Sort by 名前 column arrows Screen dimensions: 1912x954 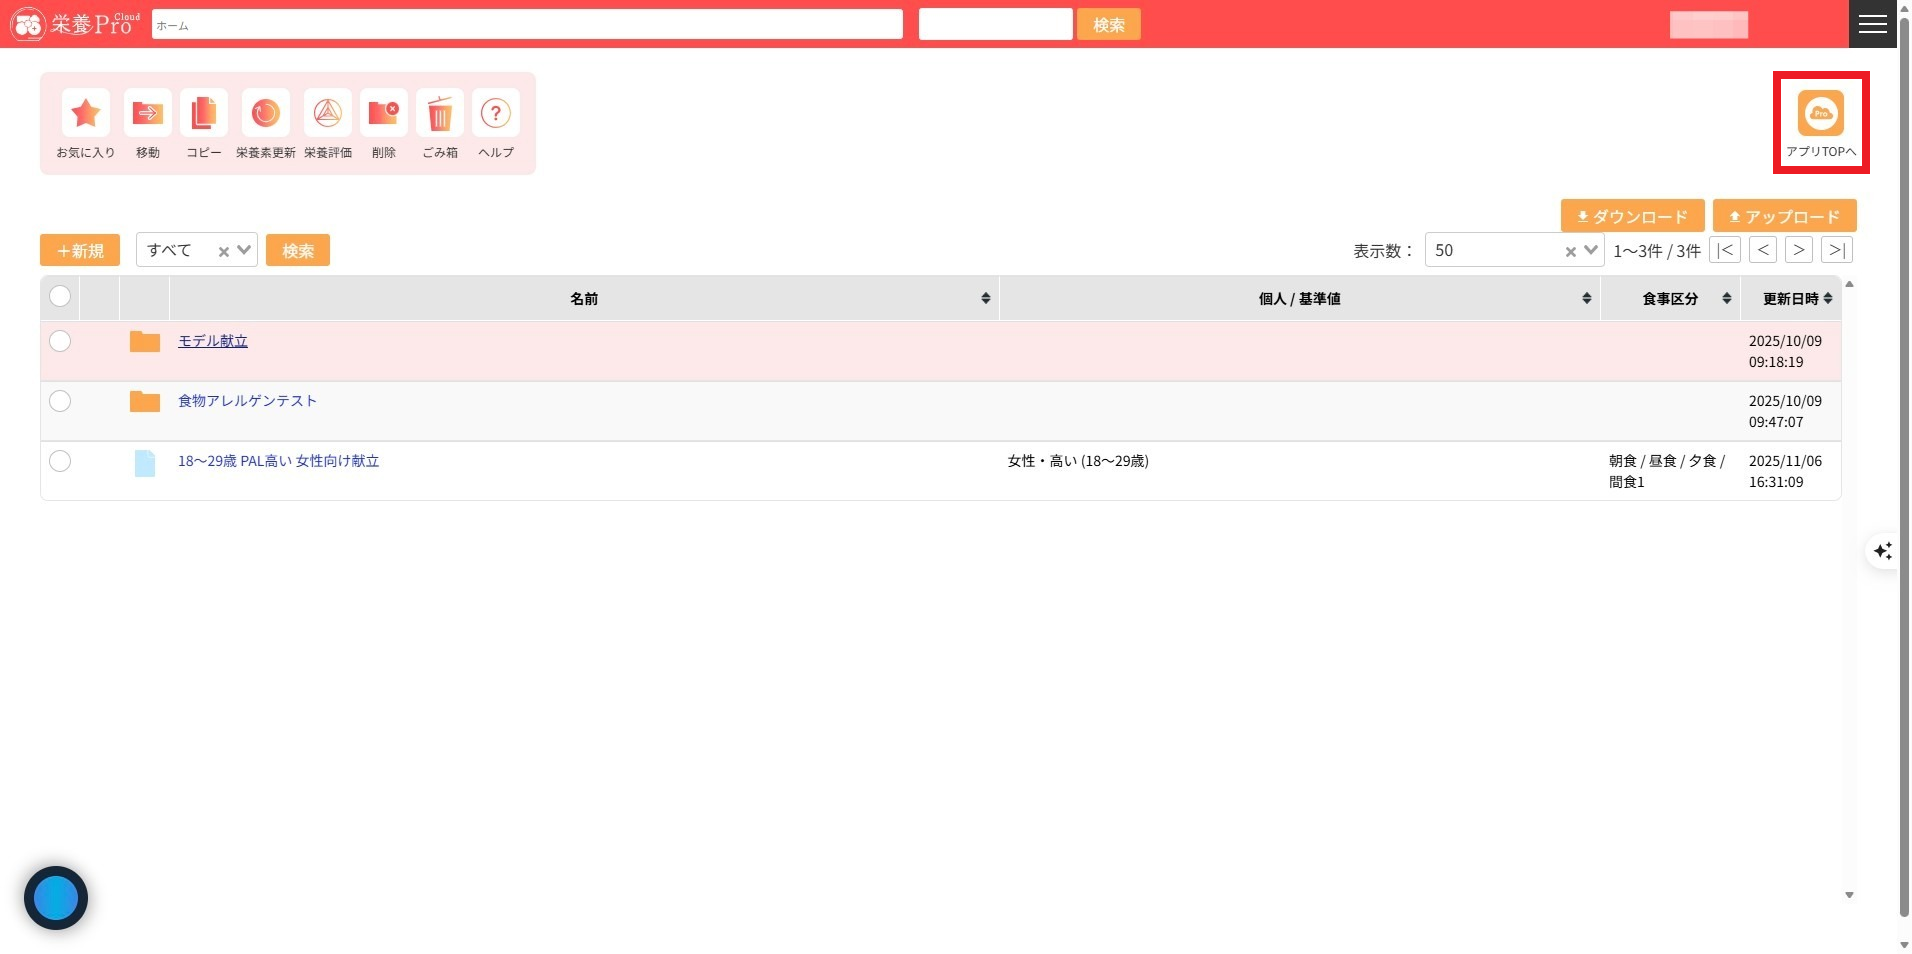click(x=985, y=298)
